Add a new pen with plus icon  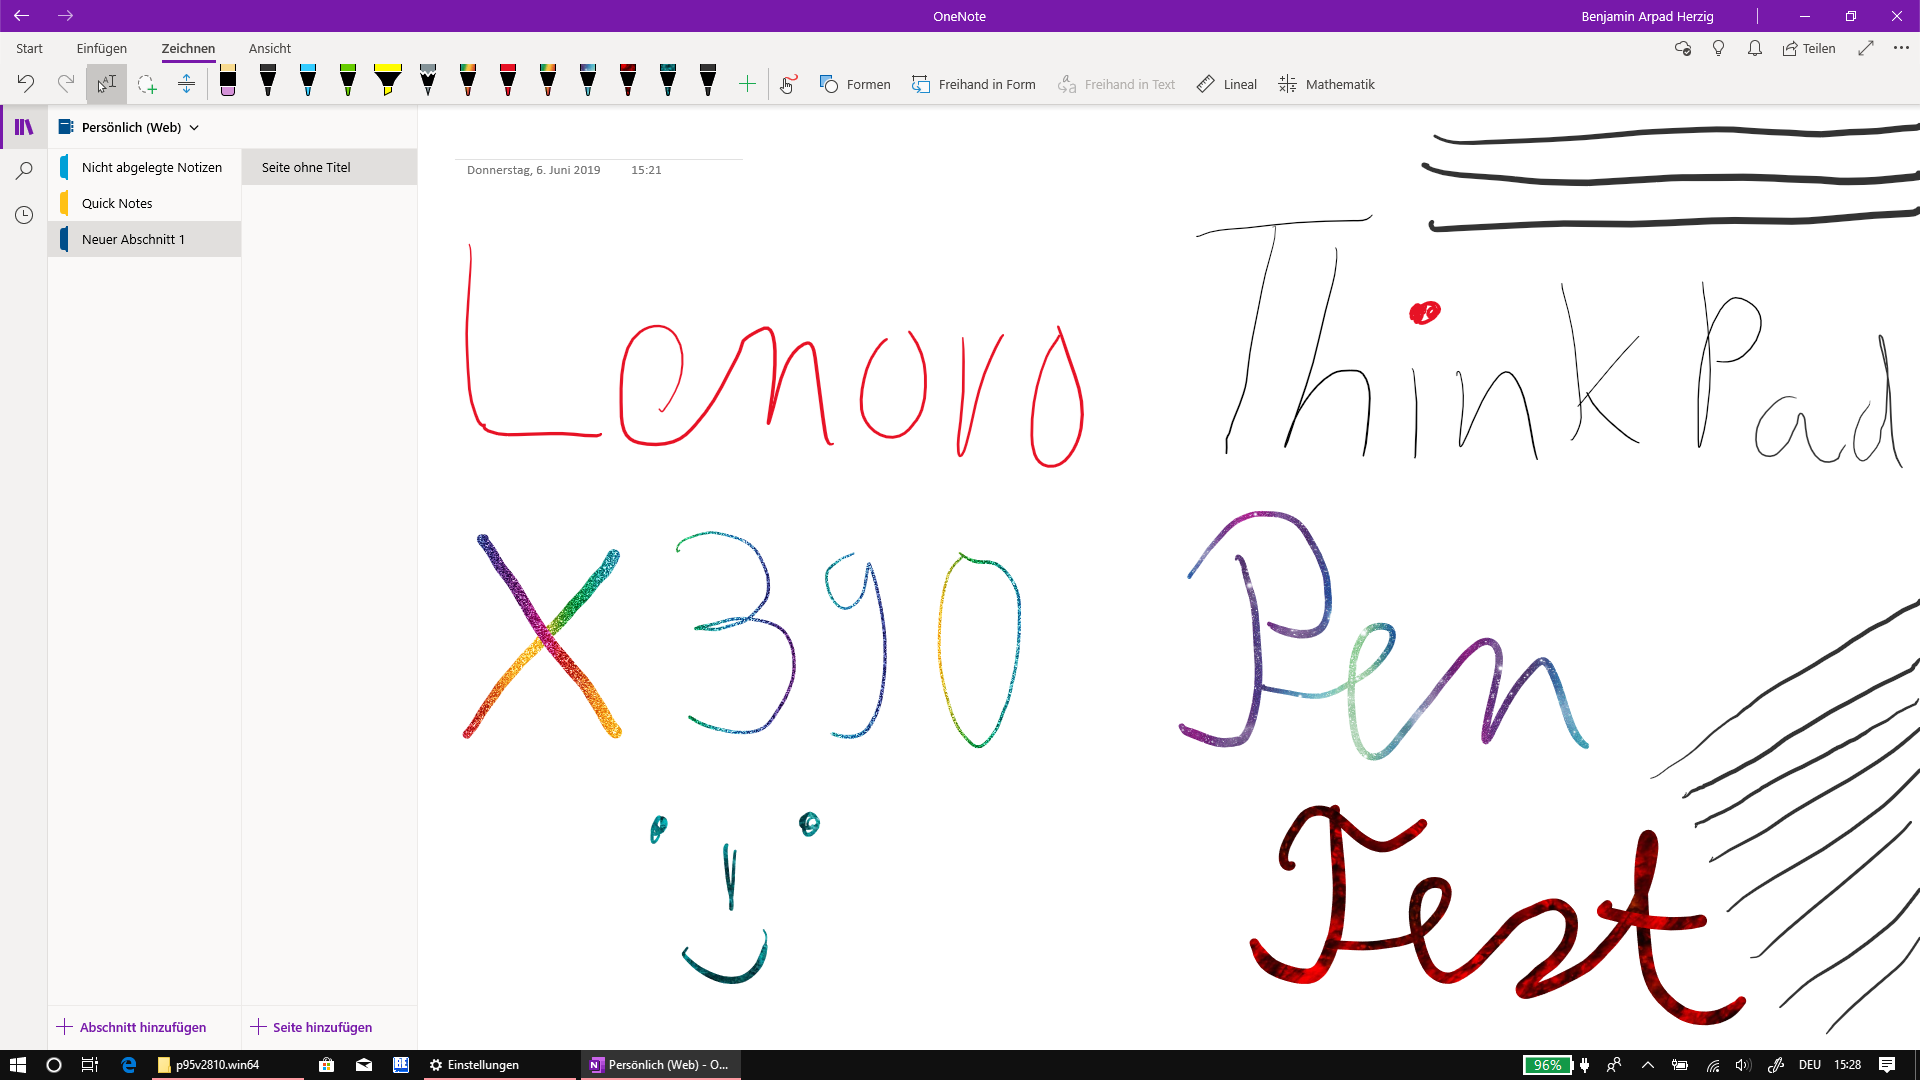tap(747, 85)
